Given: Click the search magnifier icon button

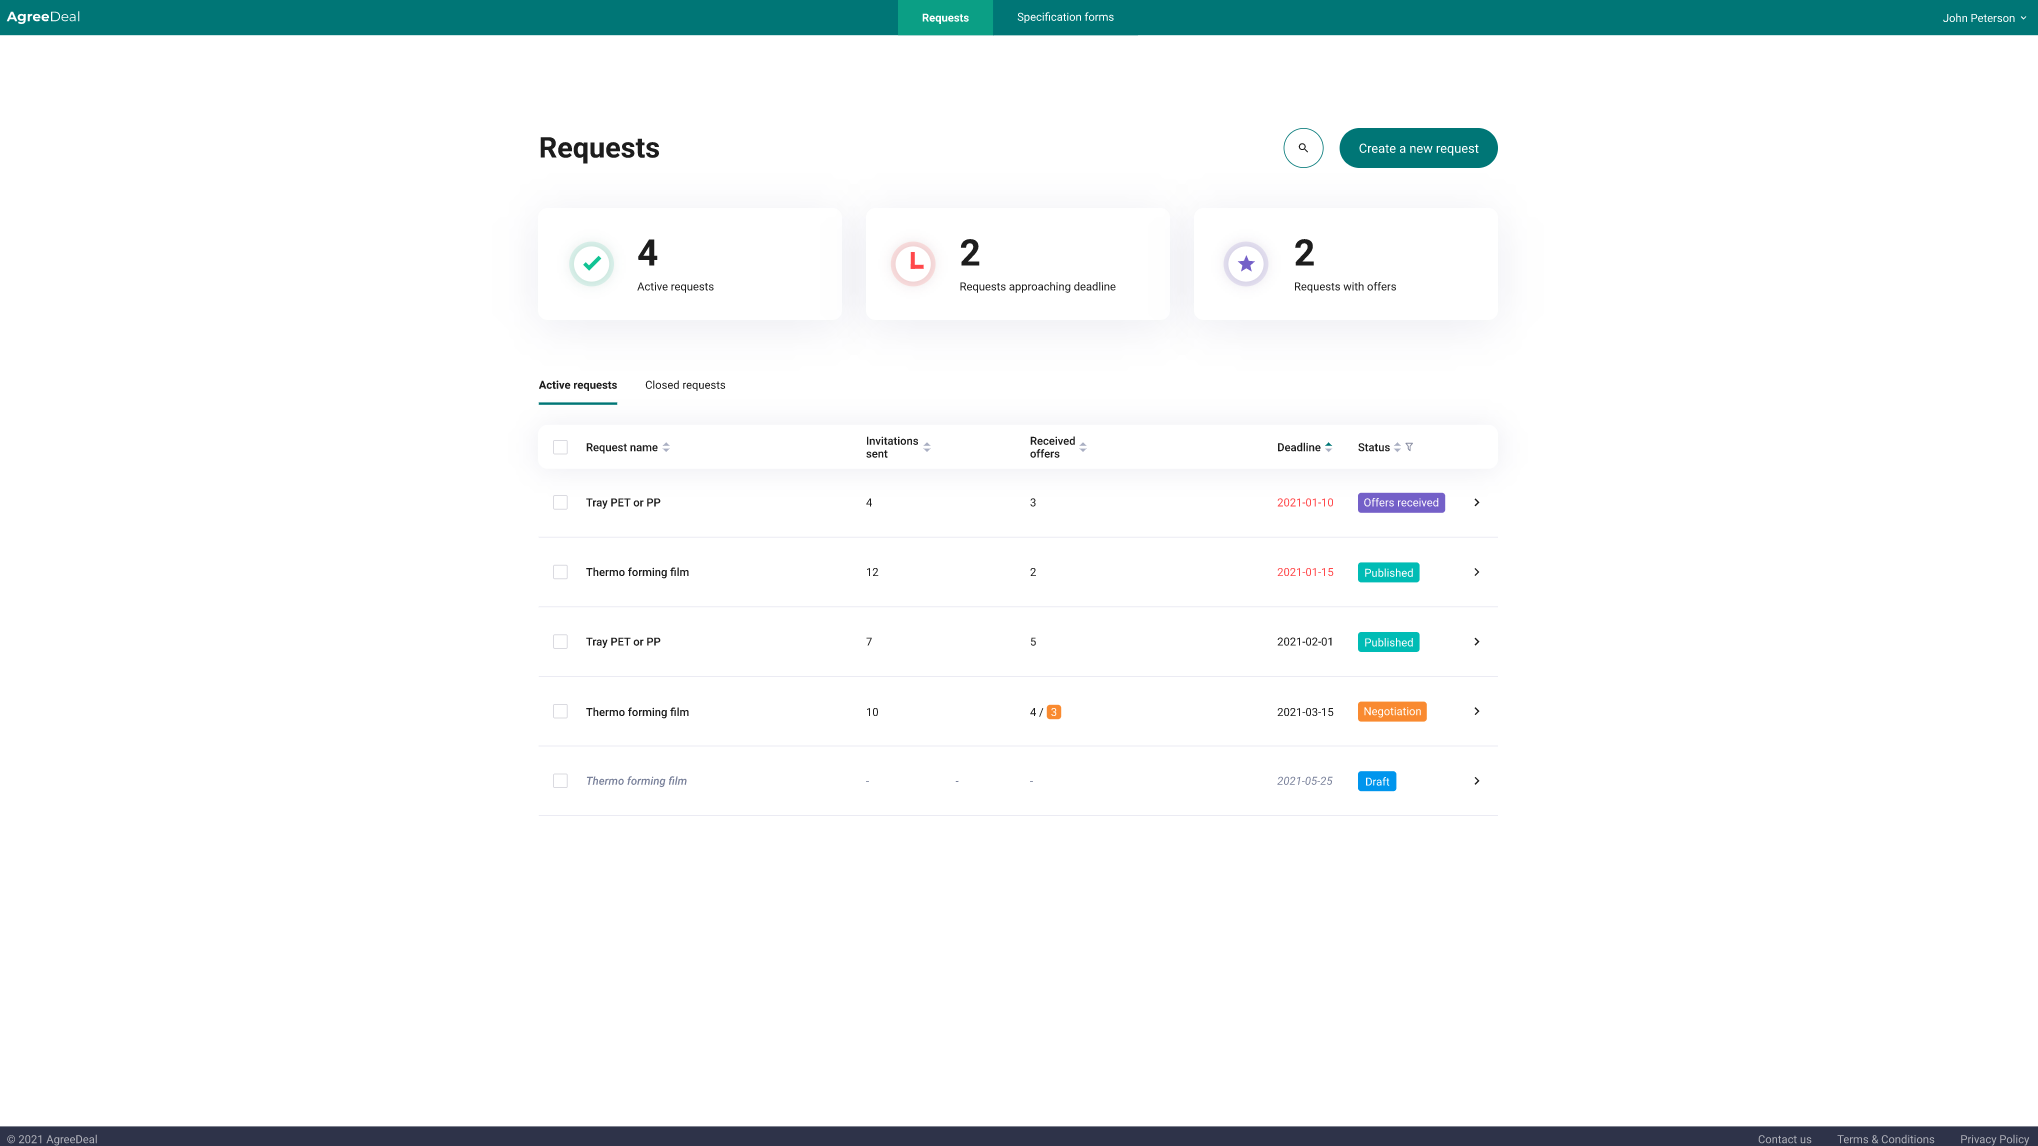Looking at the screenshot, I should tap(1303, 148).
